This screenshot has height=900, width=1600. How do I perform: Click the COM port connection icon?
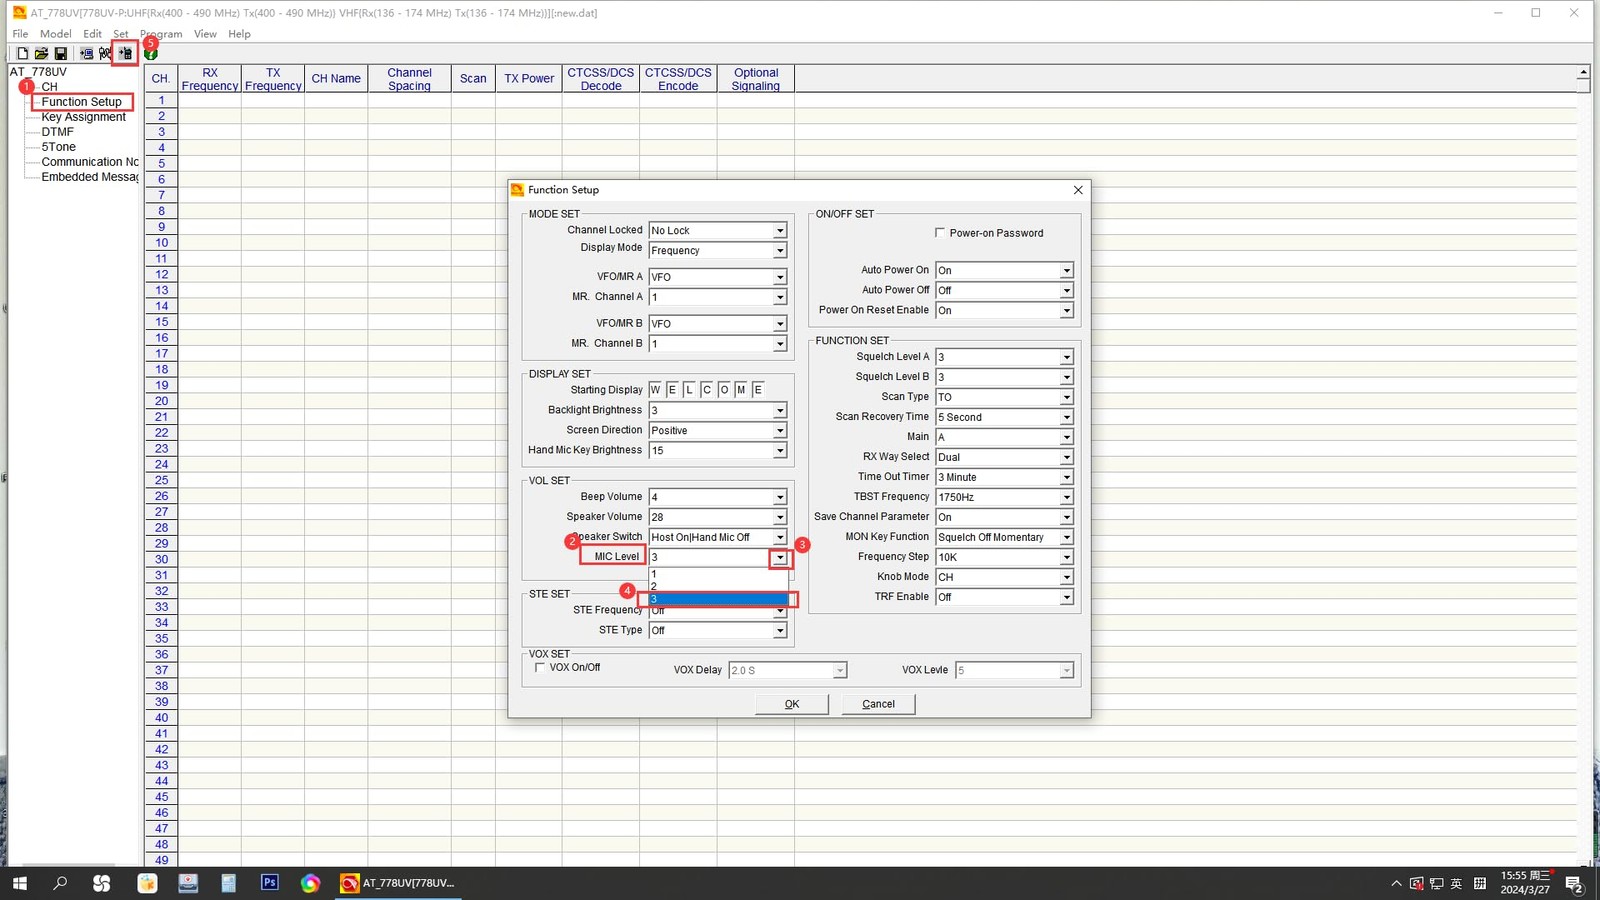coord(105,54)
